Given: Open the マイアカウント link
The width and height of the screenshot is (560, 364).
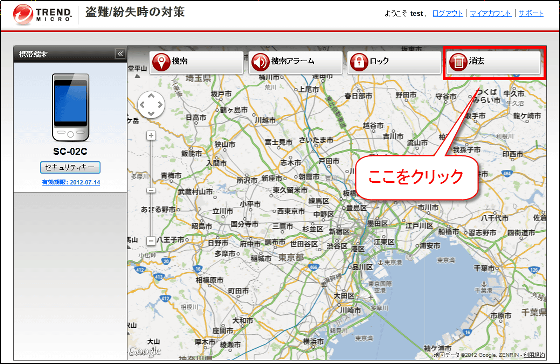Looking at the screenshot, I should [491, 14].
